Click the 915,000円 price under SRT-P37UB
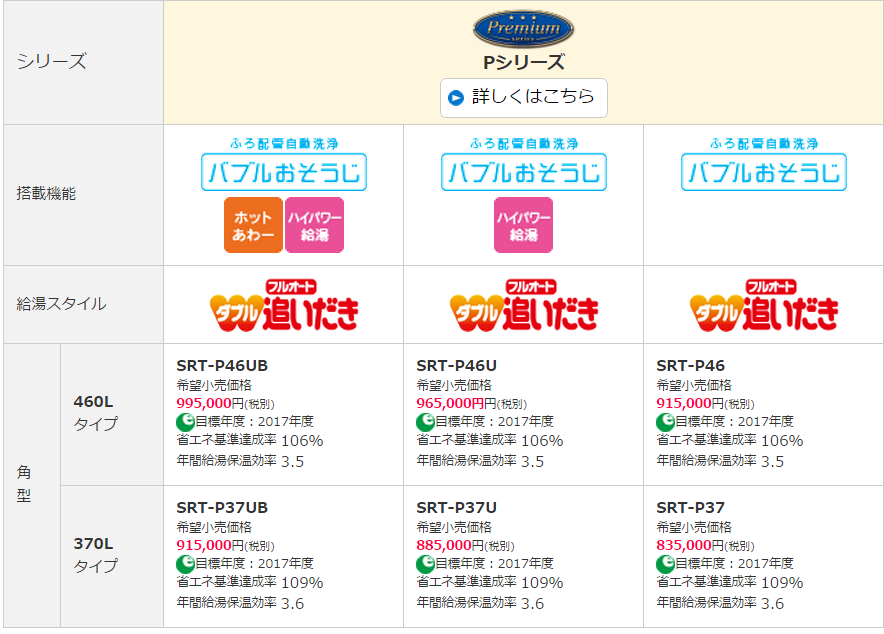 coord(210,546)
